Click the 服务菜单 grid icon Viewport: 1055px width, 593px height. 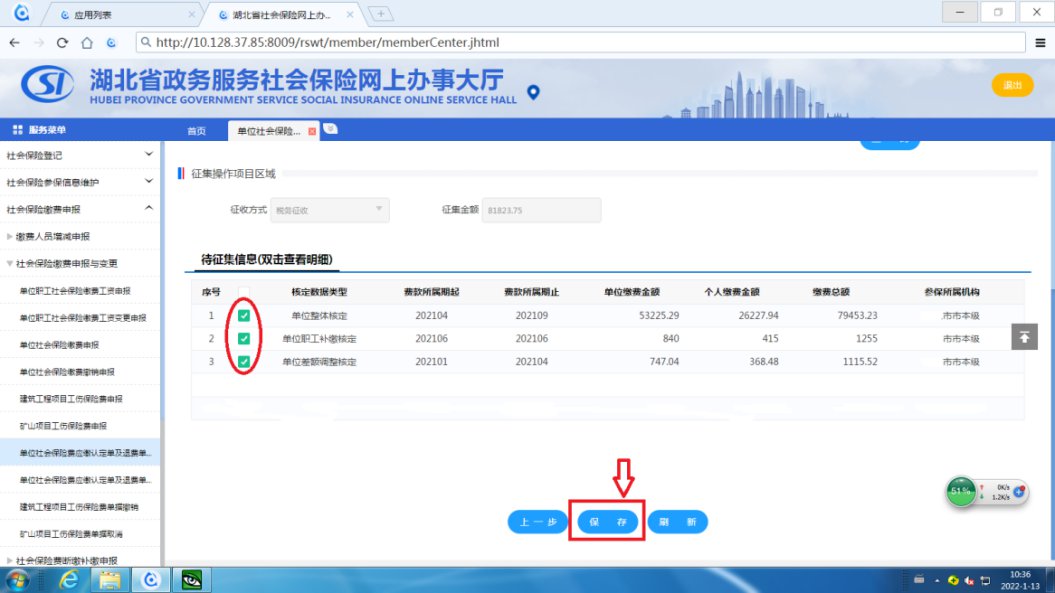17,131
